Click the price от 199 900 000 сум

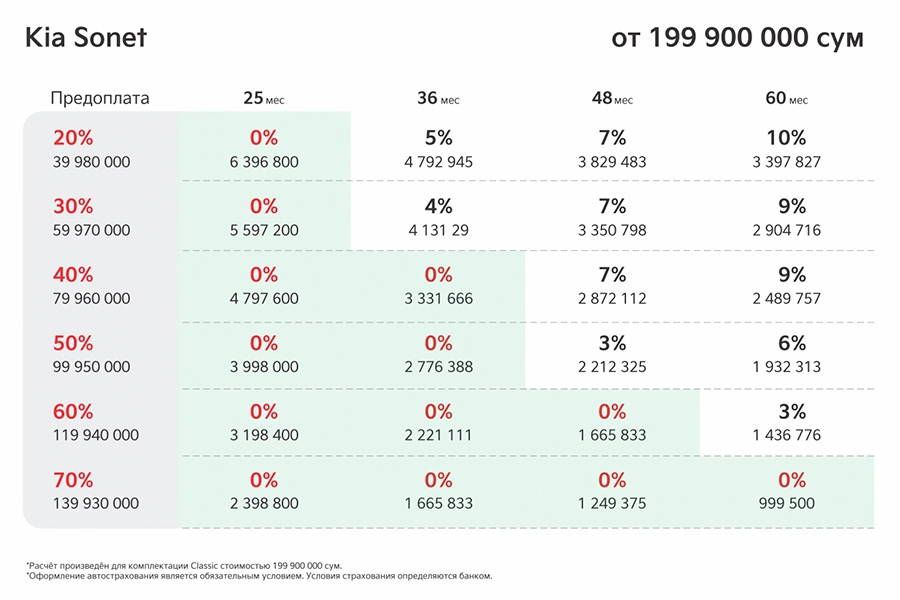point(738,38)
